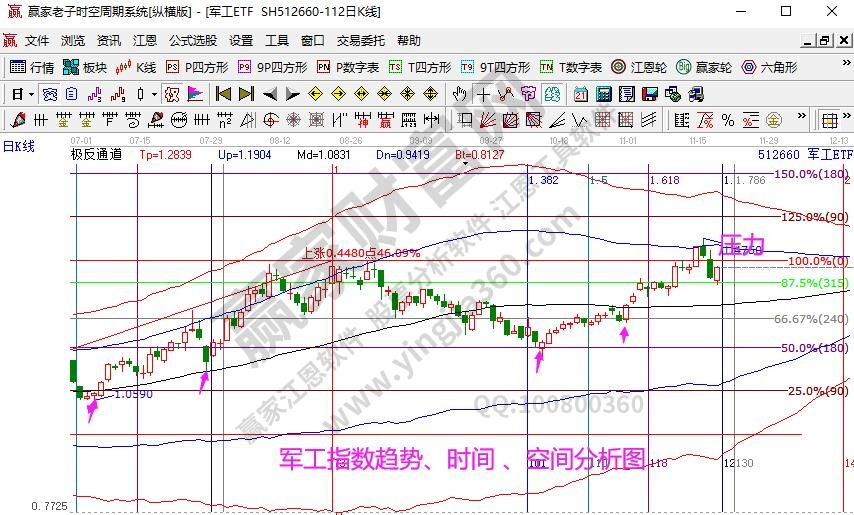Image resolution: width=854 pixels, height=515 pixels.
Task: Jump to first bar with skip-back arrow
Action: (223, 94)
